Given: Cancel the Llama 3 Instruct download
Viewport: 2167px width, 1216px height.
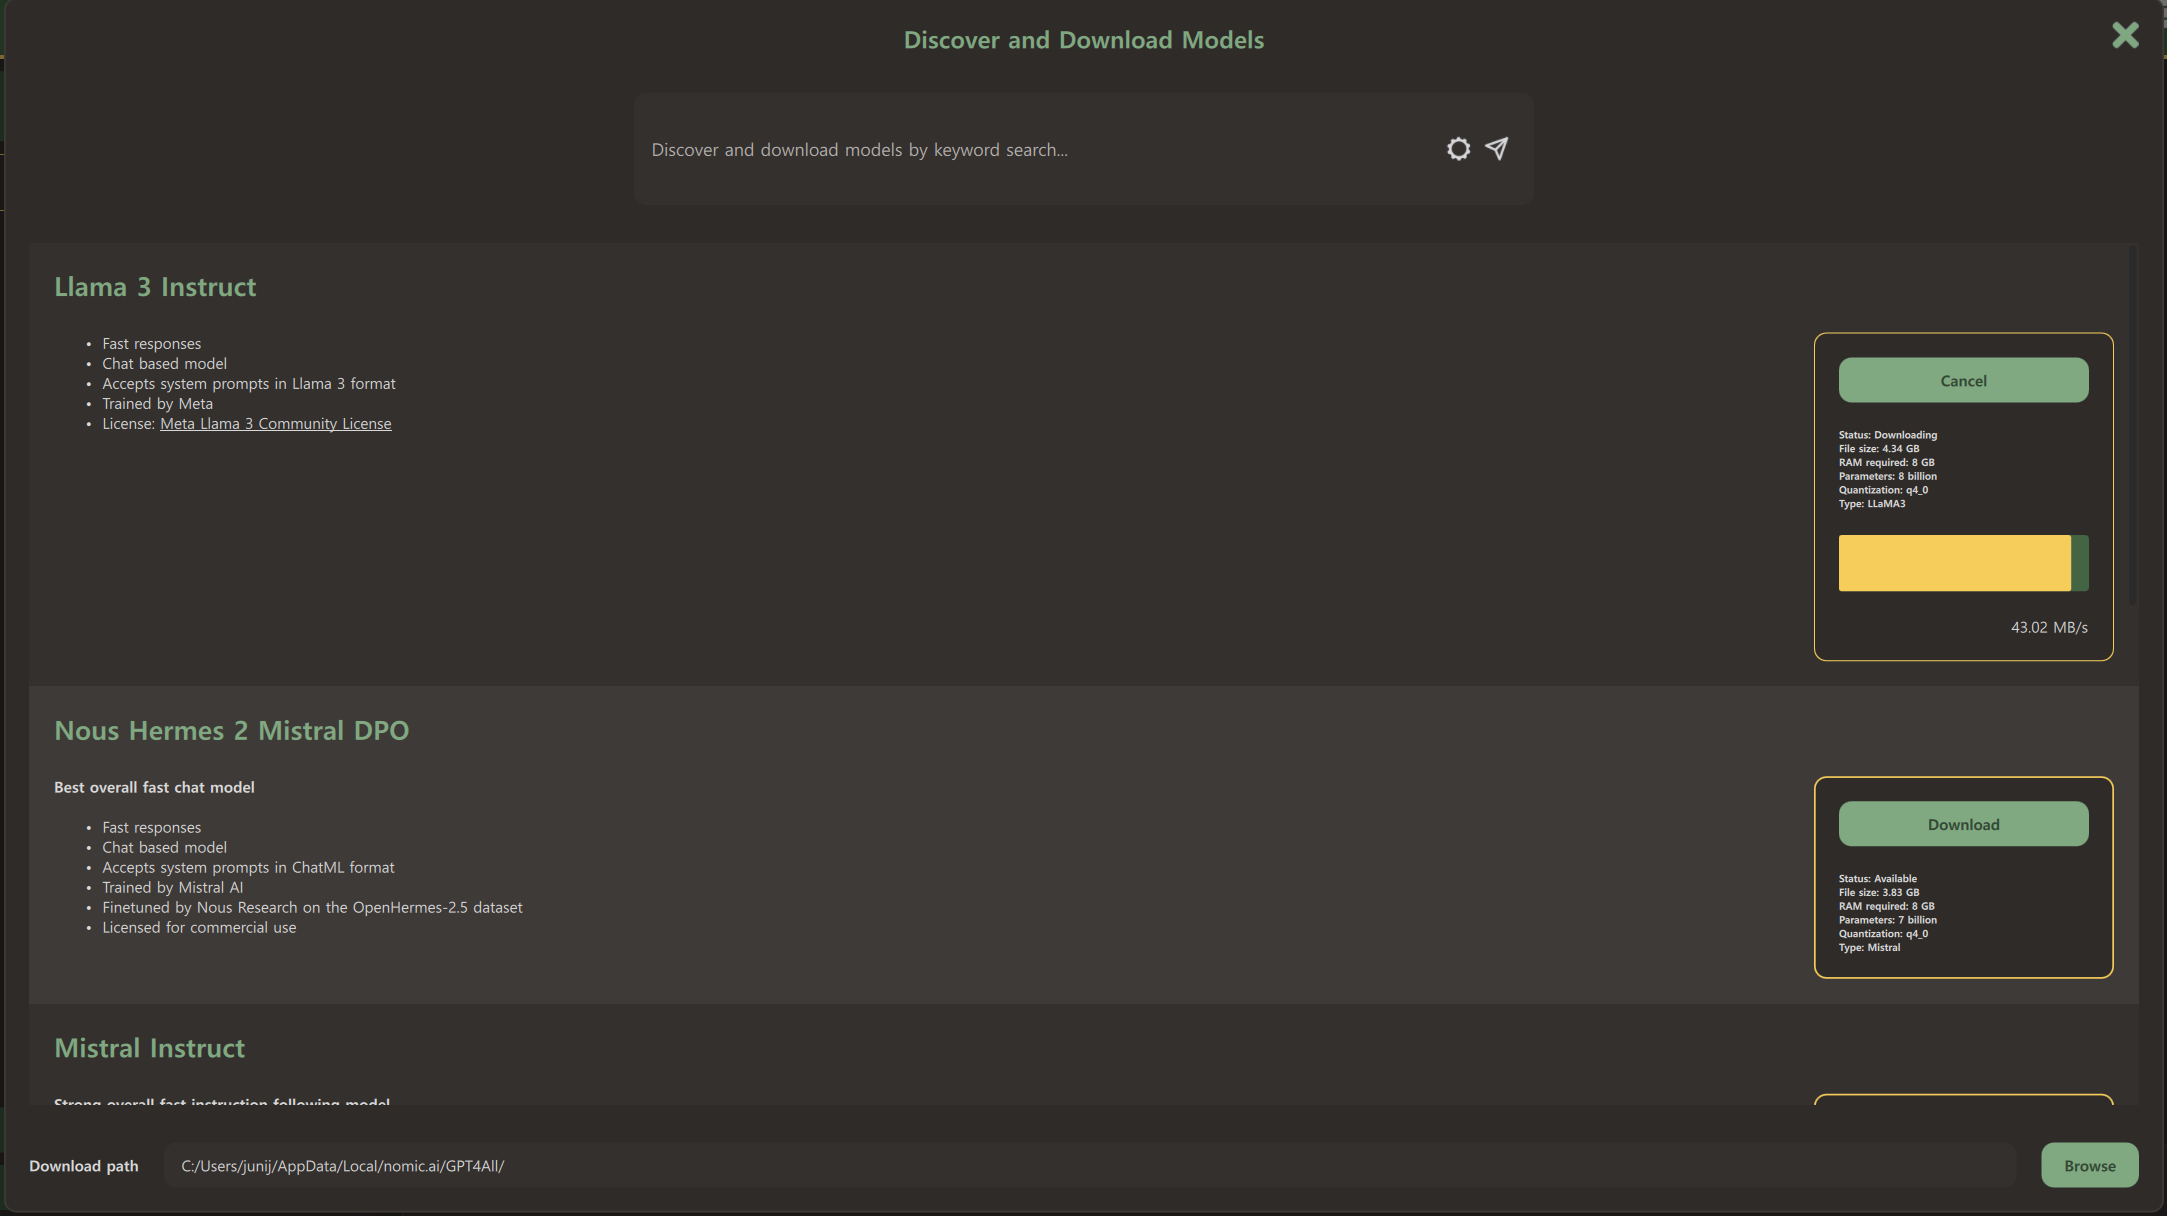Looking at the screenshot, I should point(1962,381).
